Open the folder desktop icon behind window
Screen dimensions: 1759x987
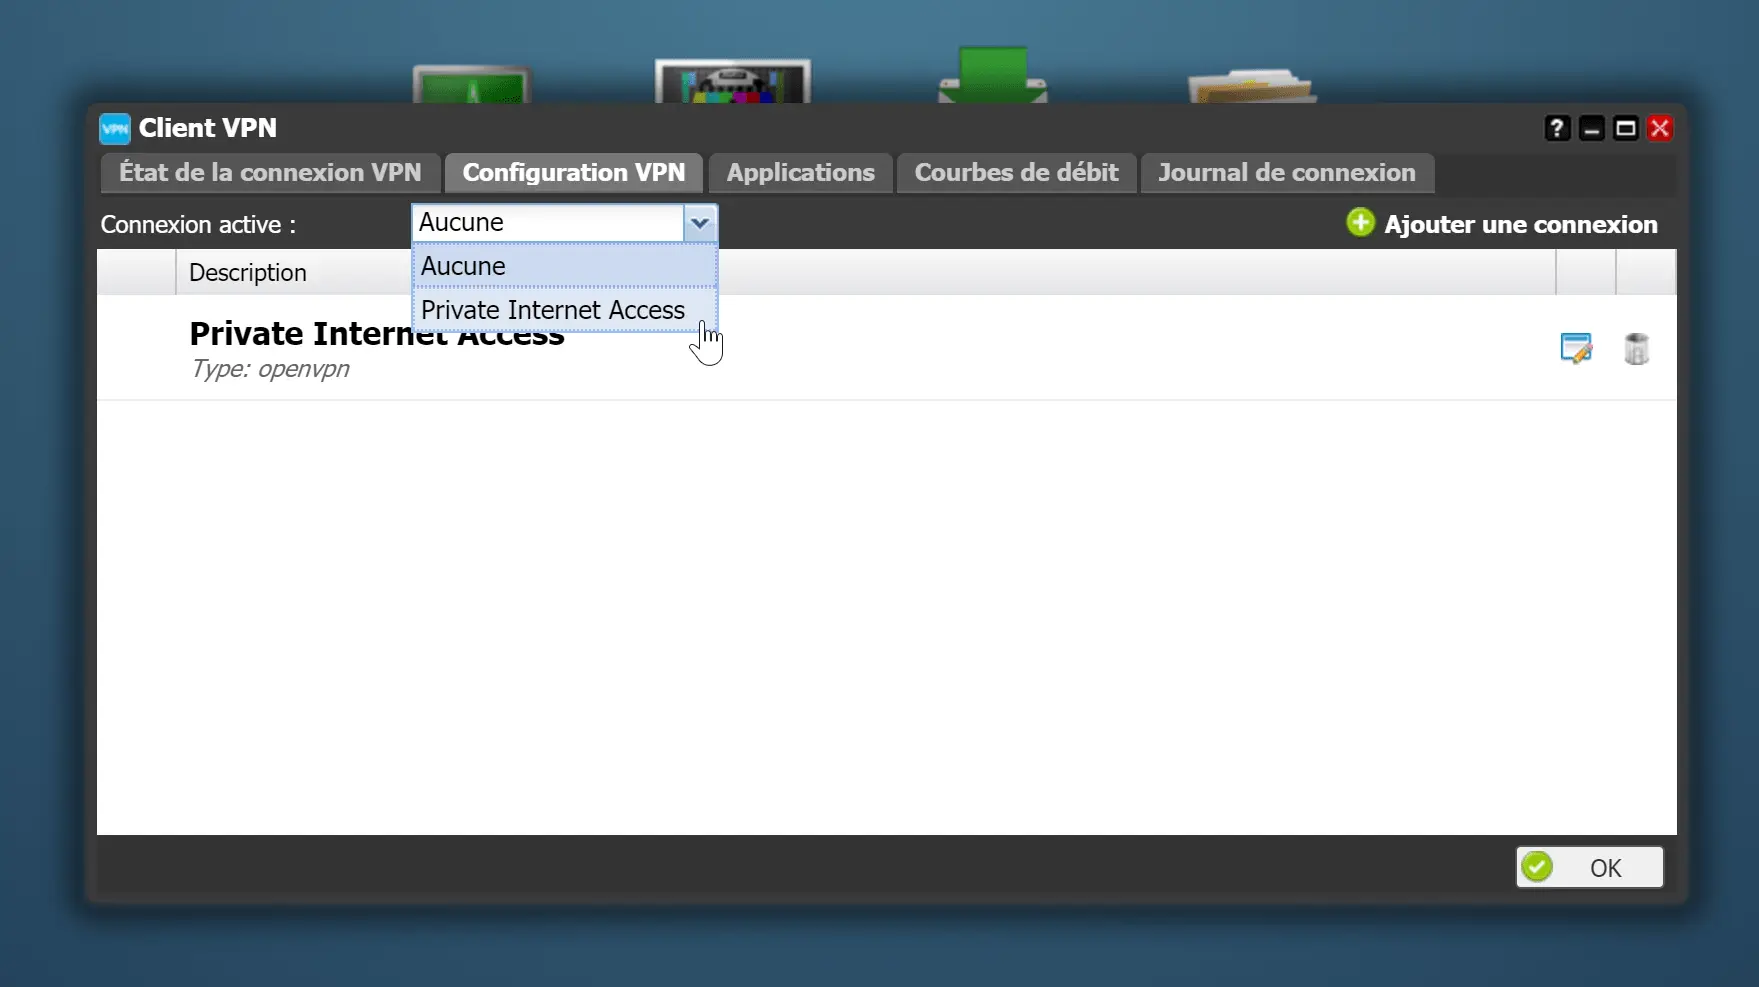pos(1252,86)
